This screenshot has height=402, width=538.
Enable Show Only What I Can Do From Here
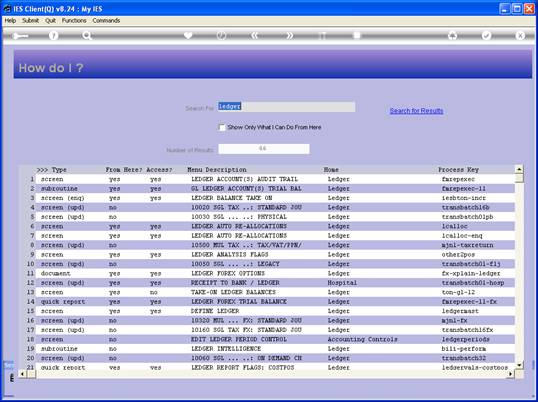click(x=222, y=128)
